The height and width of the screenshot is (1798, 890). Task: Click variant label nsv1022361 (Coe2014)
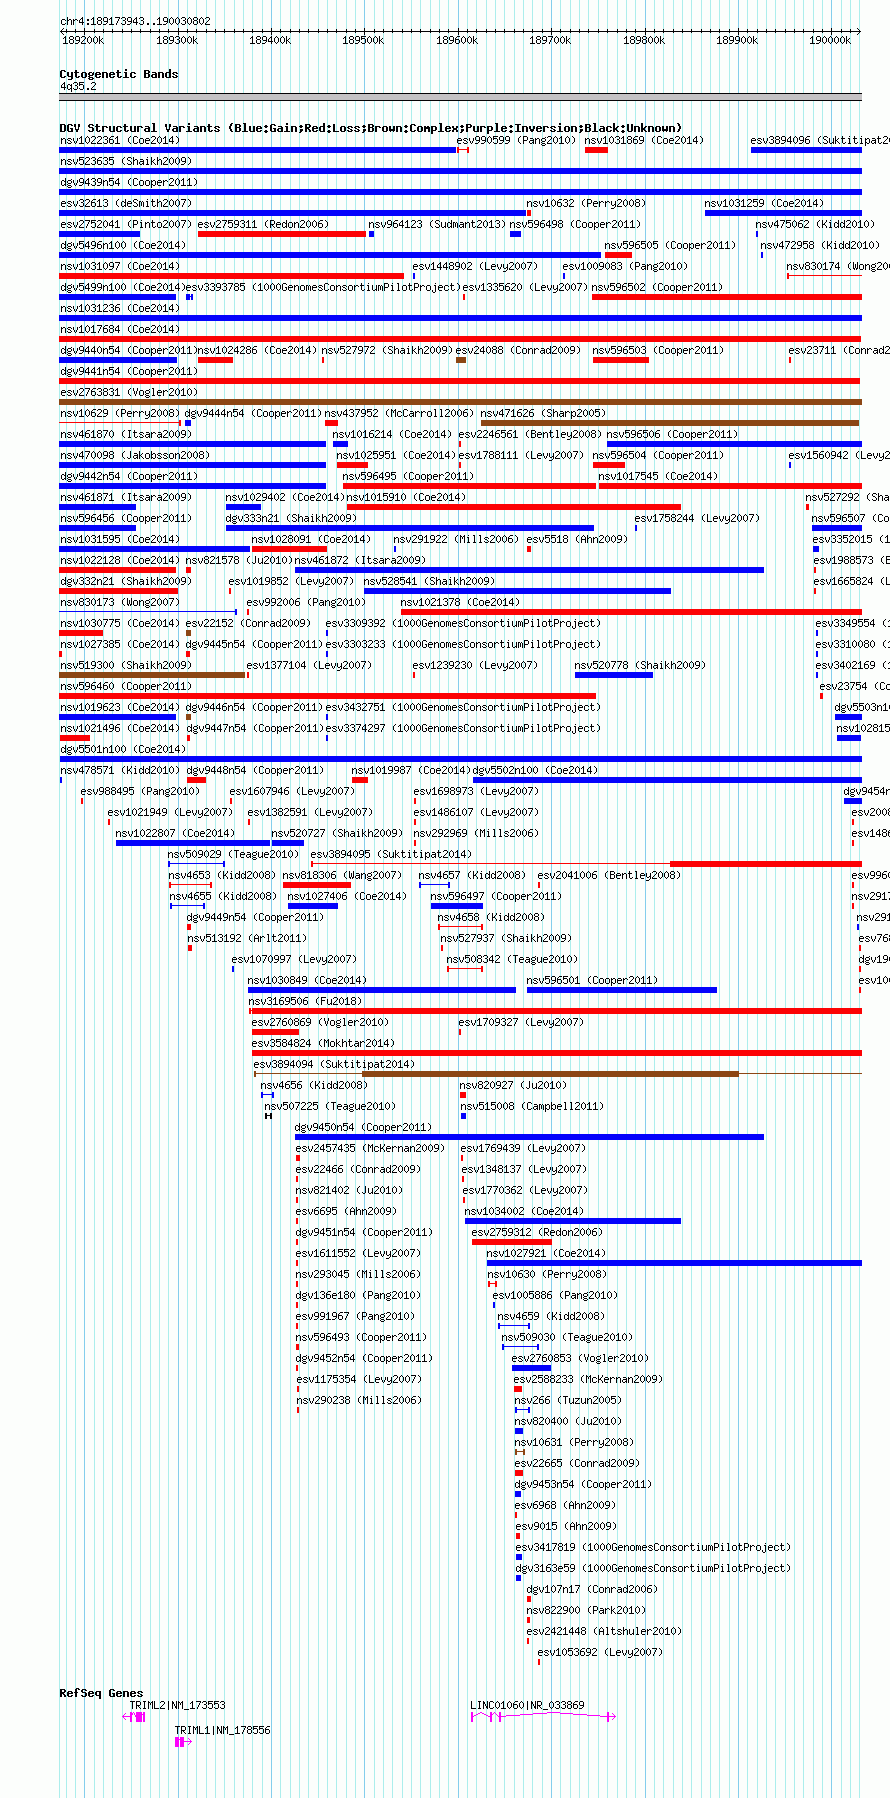coord(120,140)
